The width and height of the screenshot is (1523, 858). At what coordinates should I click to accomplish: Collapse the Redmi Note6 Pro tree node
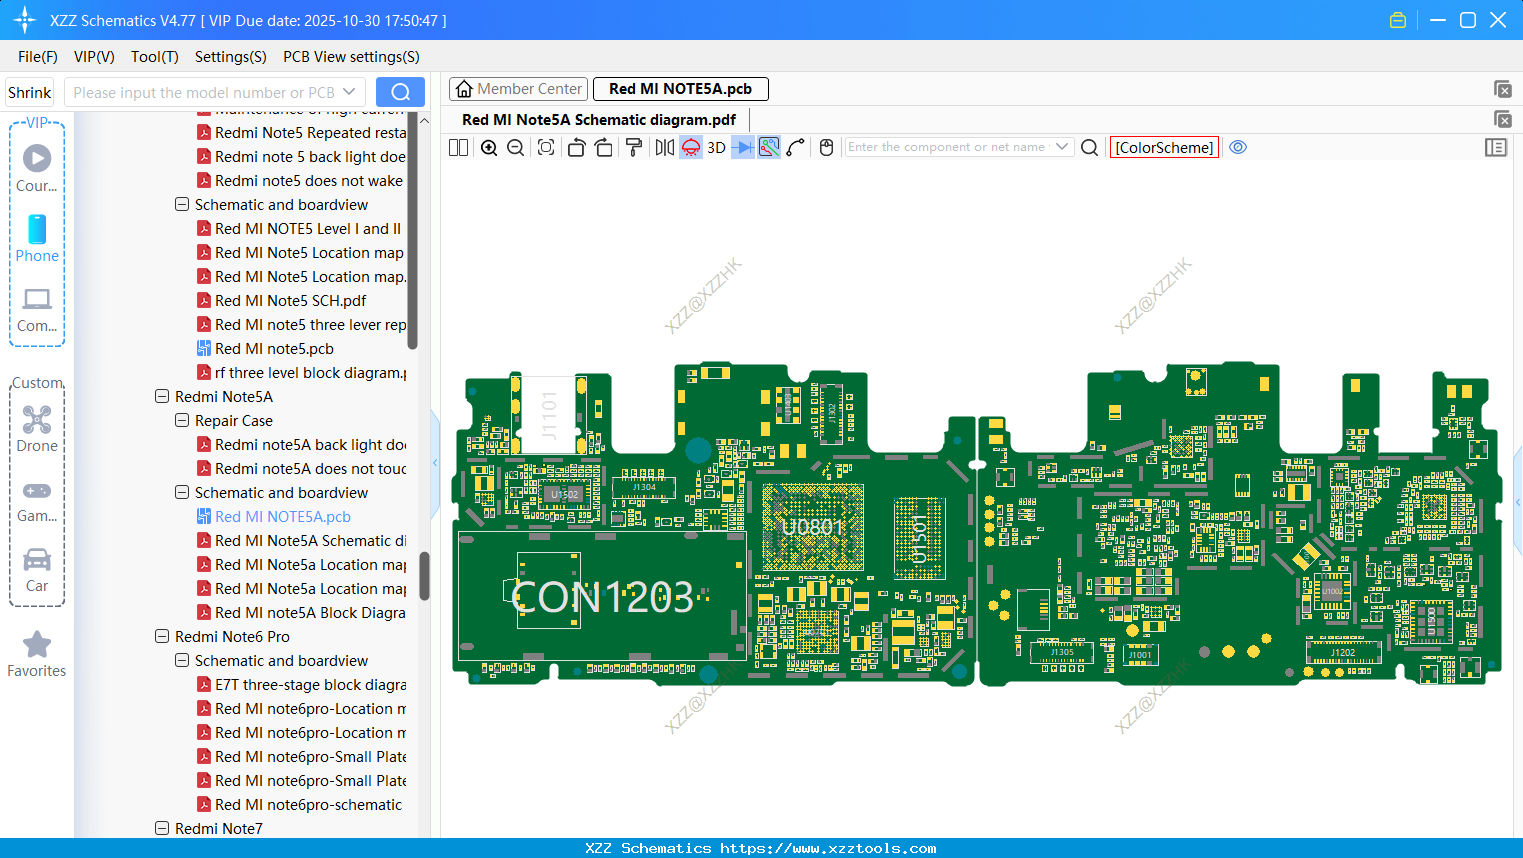coord(162,636)
